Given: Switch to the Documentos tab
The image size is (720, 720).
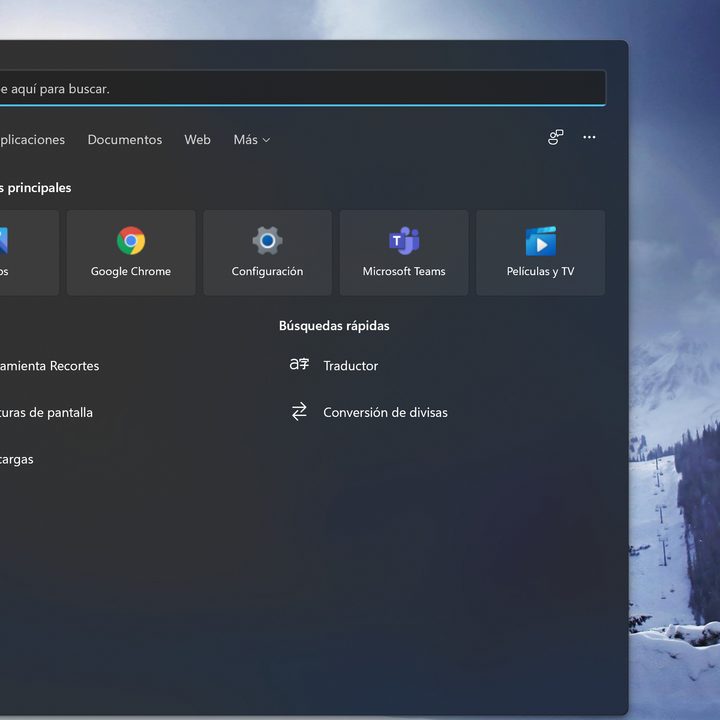Looking at the screenshot, I should point(125,140).
